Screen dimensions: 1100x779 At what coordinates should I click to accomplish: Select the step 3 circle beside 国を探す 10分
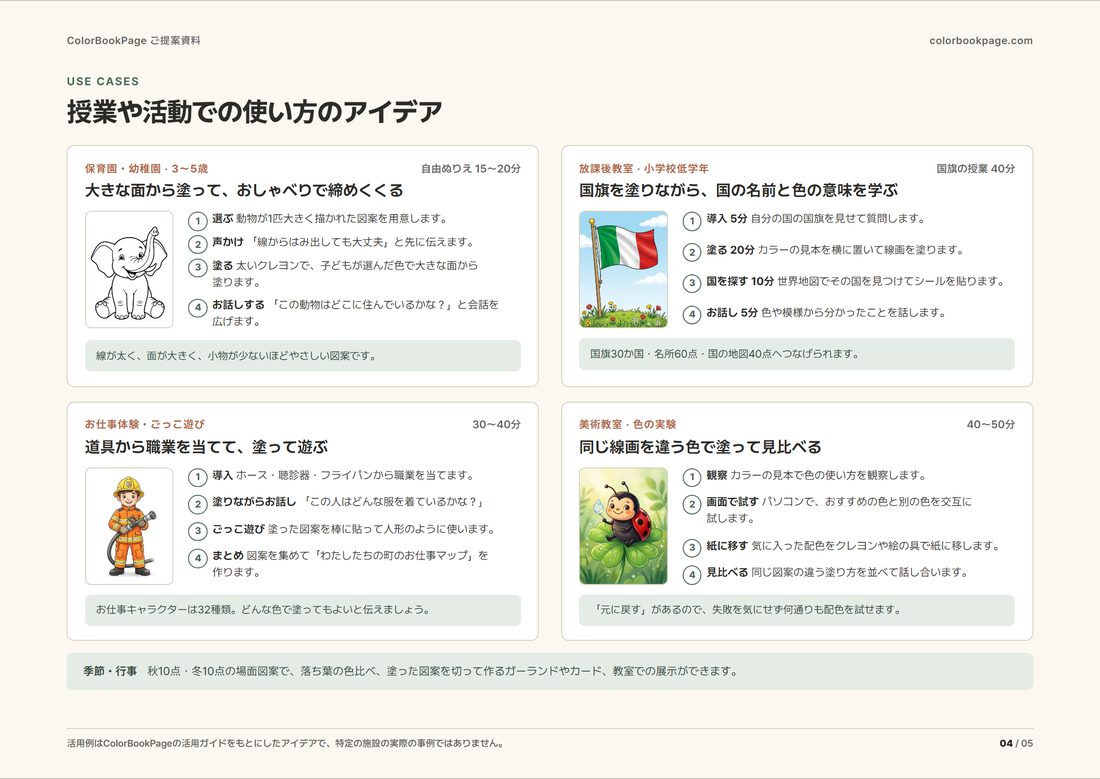(692, 283)
